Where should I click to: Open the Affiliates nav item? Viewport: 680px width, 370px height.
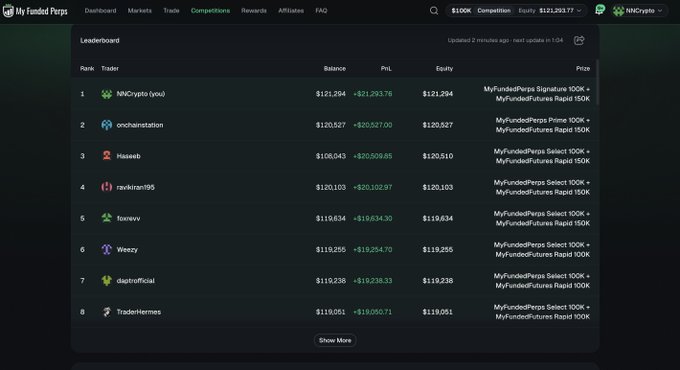click(x=291, y=11)
